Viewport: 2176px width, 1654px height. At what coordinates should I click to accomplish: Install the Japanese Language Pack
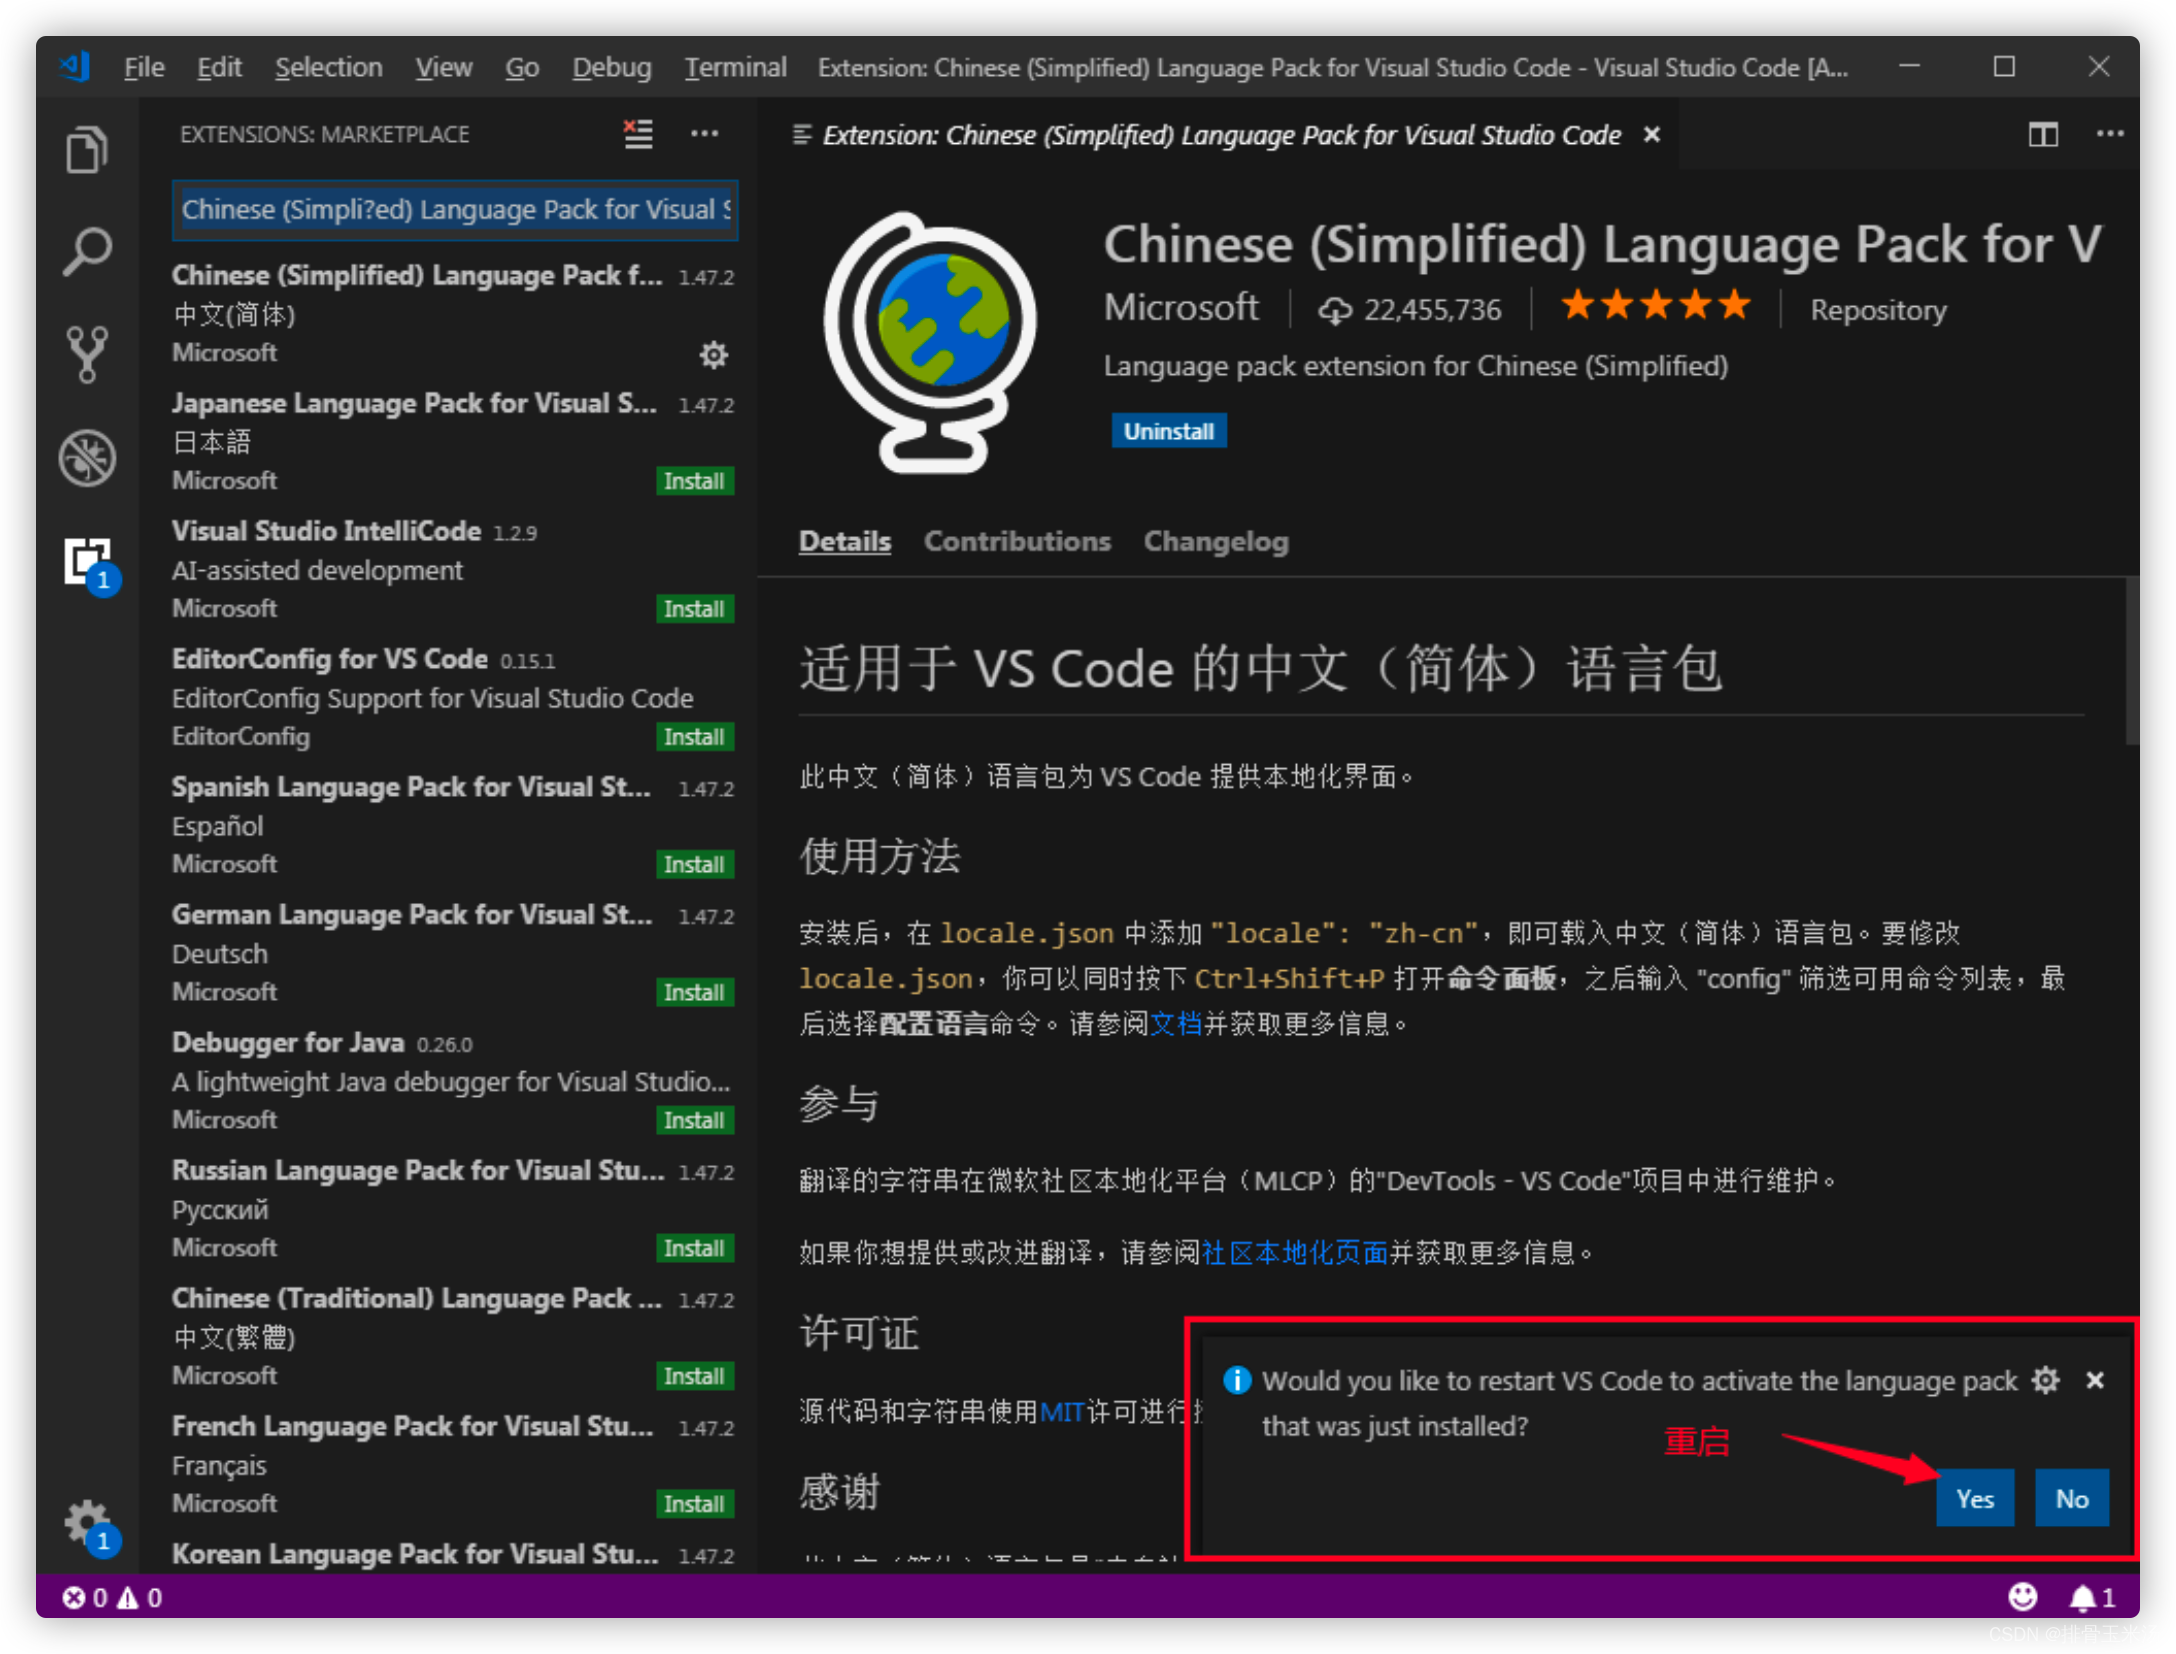pyautogui.click(x=694, y=481)
